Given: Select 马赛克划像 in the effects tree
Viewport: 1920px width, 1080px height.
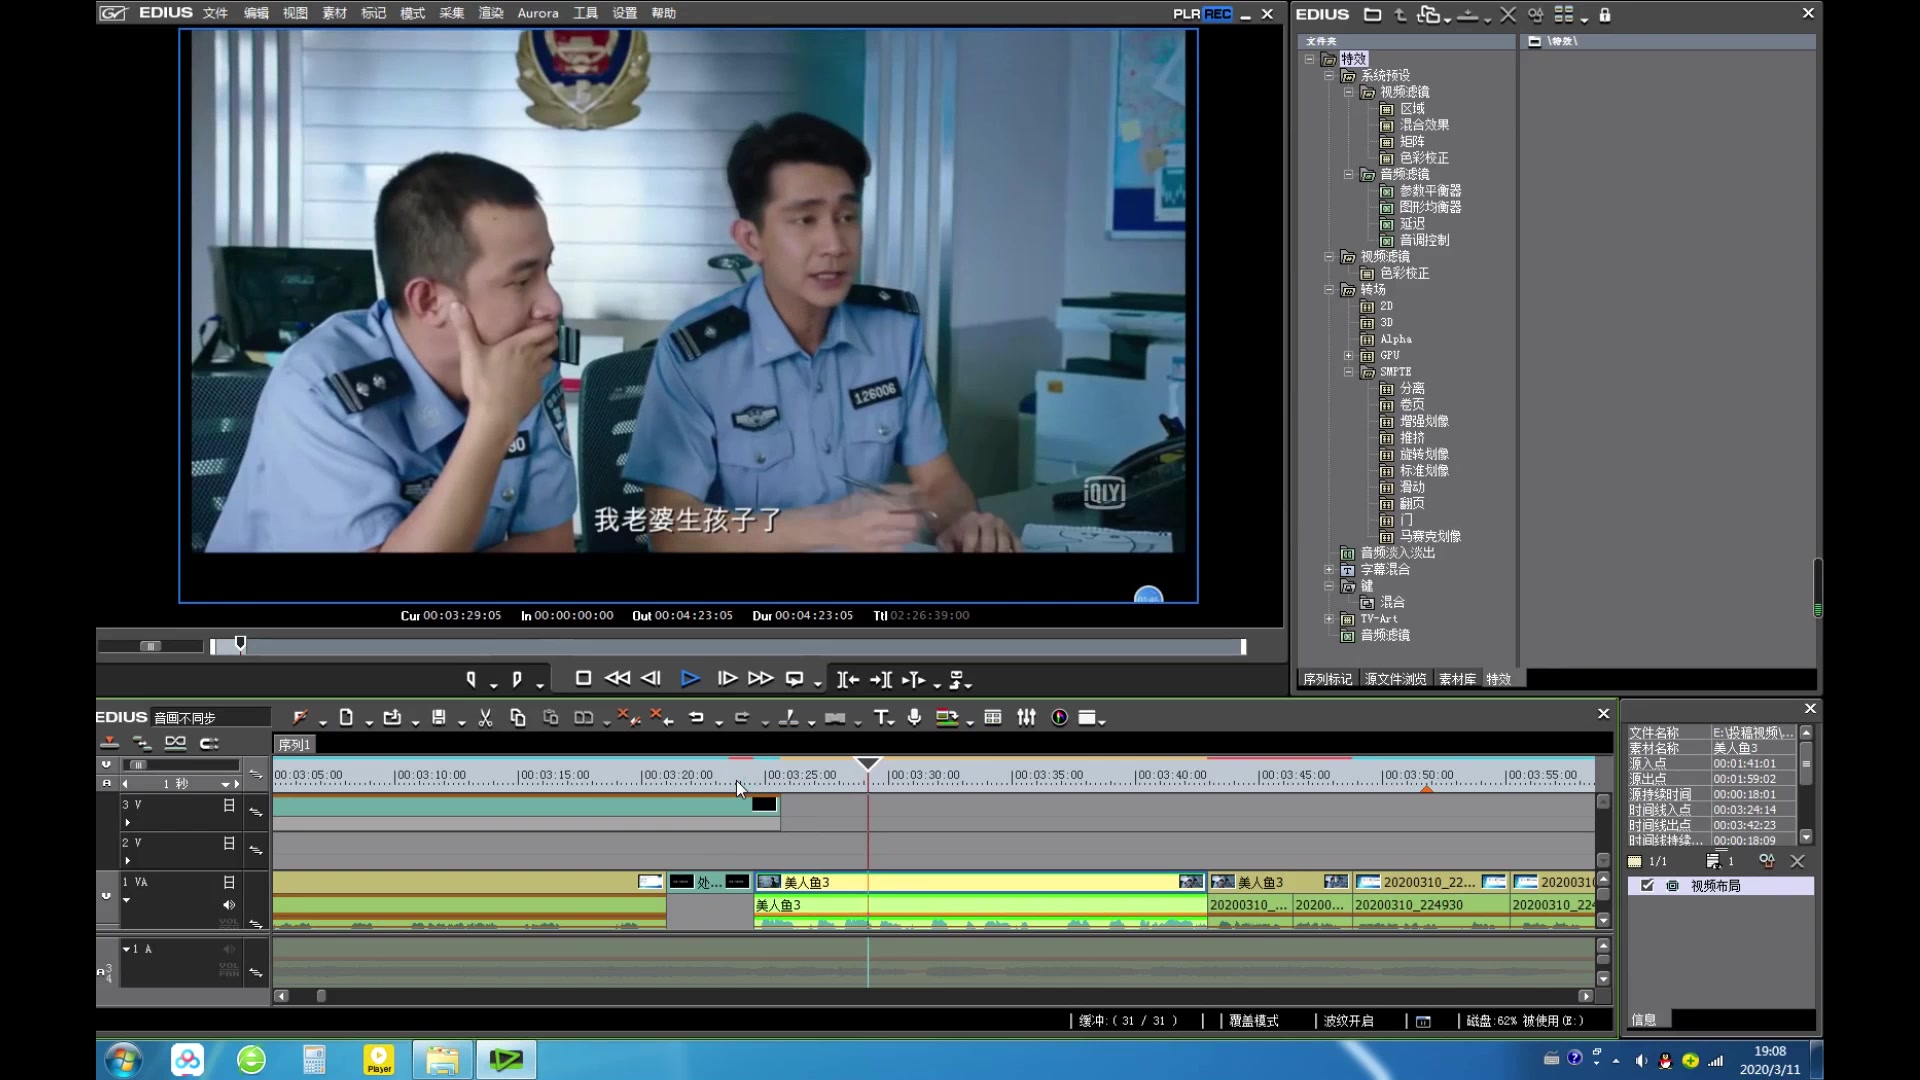Looking at the screenshot, I should coord(1430,536).
